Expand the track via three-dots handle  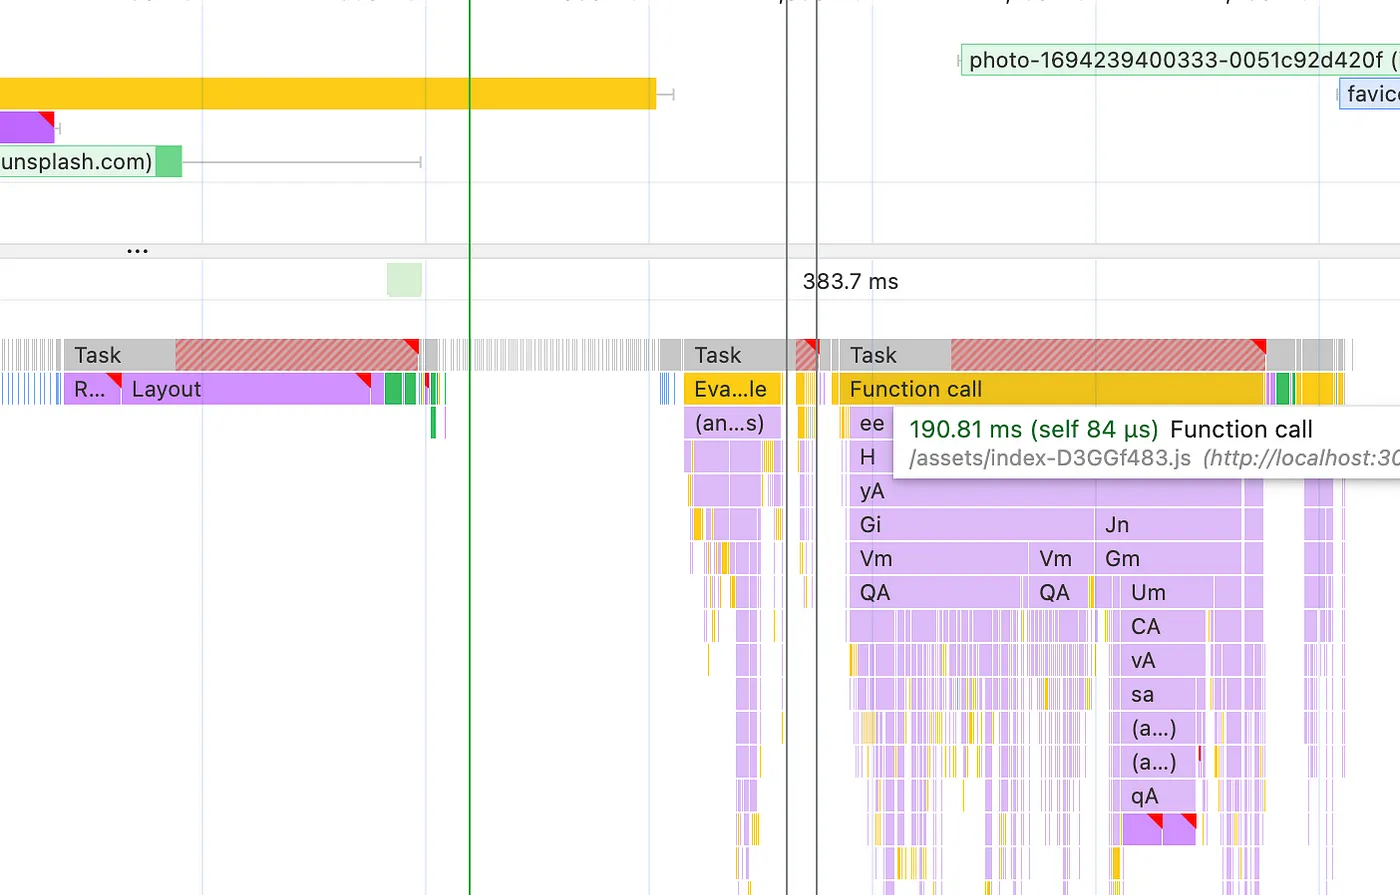tap(138, 250)
